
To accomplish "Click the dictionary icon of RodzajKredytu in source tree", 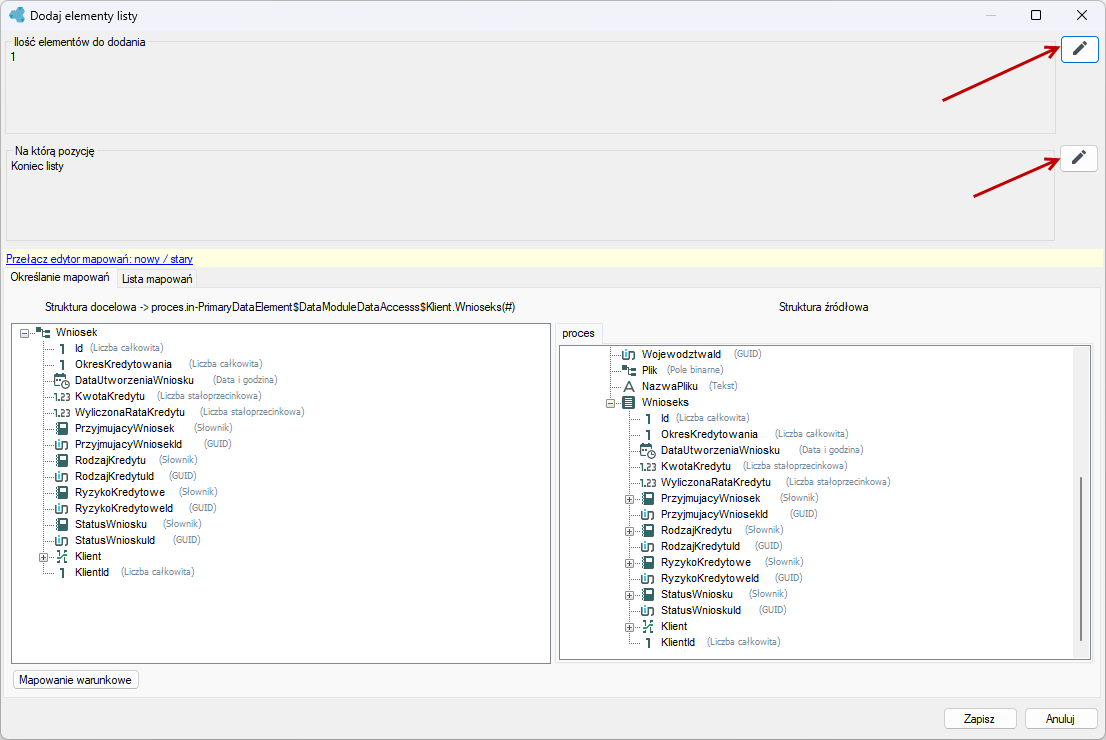I will click(648, 530).
